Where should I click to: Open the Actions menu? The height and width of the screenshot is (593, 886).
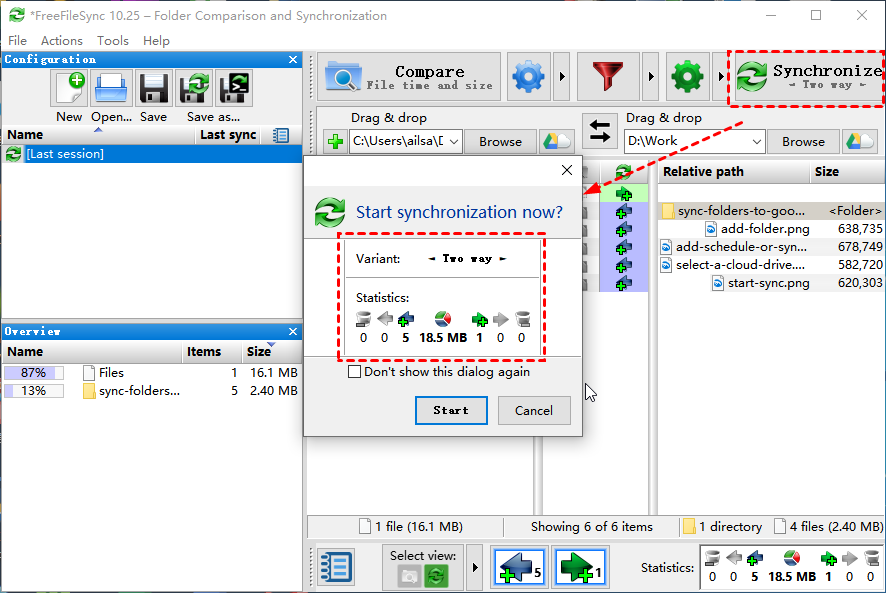tap(61, 41)
